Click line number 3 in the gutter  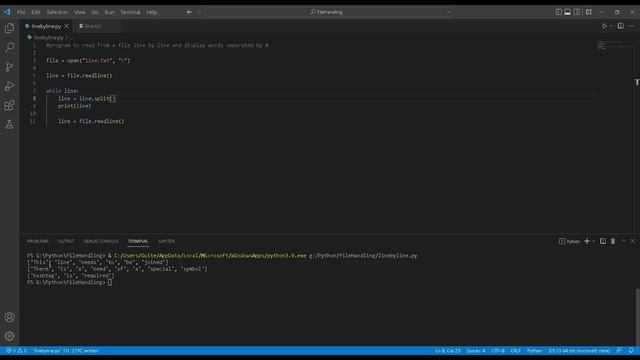pos(34,60)
